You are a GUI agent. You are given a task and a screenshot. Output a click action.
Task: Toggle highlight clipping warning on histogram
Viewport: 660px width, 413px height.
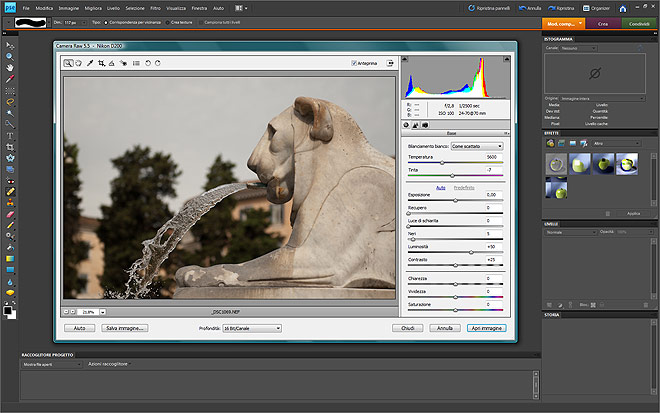tap(506, 59)
